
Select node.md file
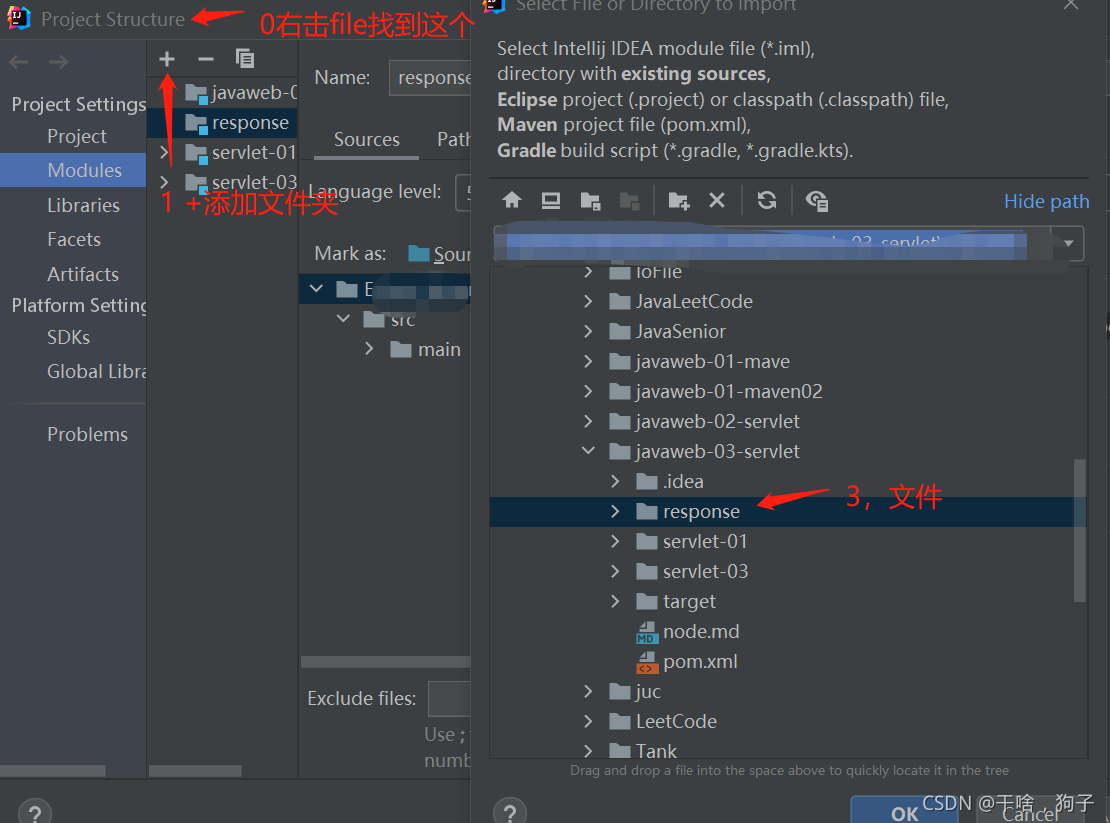[x=701, y=631]
